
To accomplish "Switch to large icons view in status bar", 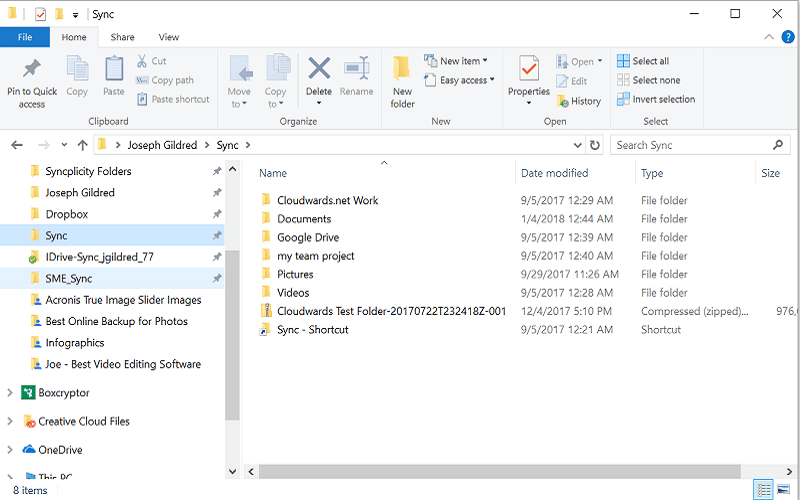I will click(784, 490).
